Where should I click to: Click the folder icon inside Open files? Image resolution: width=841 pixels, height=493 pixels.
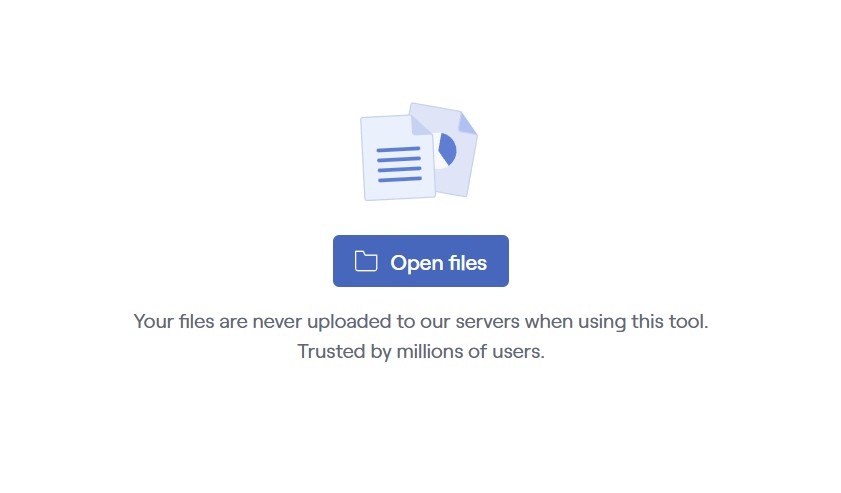point(366,261)
